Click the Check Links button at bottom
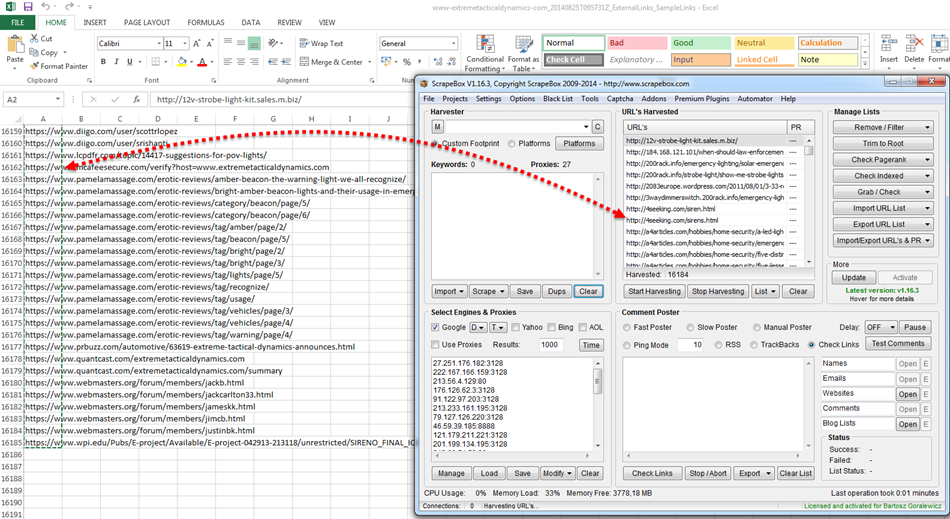950x519 pixels. click(x=652, y=474)
